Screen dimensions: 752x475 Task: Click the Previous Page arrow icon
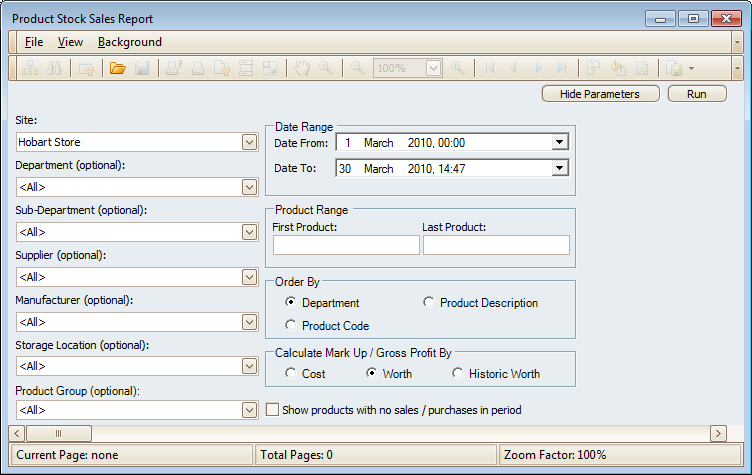point(514,68)
